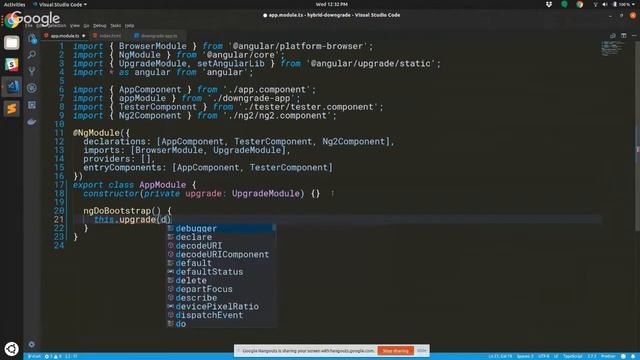Click the clock in the top bar

point(331,4)
